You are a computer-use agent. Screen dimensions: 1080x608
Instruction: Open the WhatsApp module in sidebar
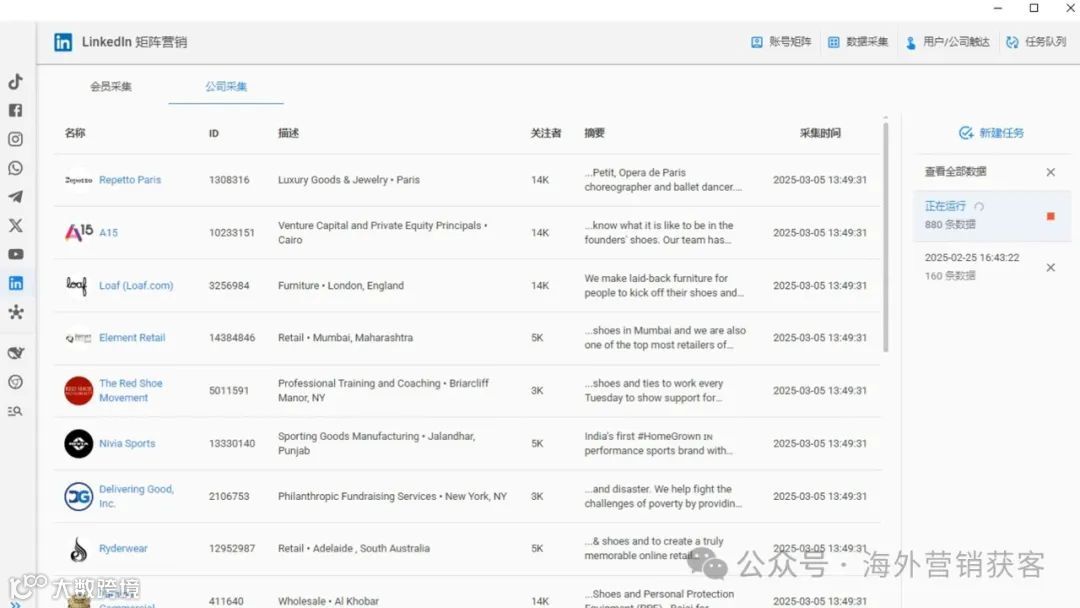[15, 168]
